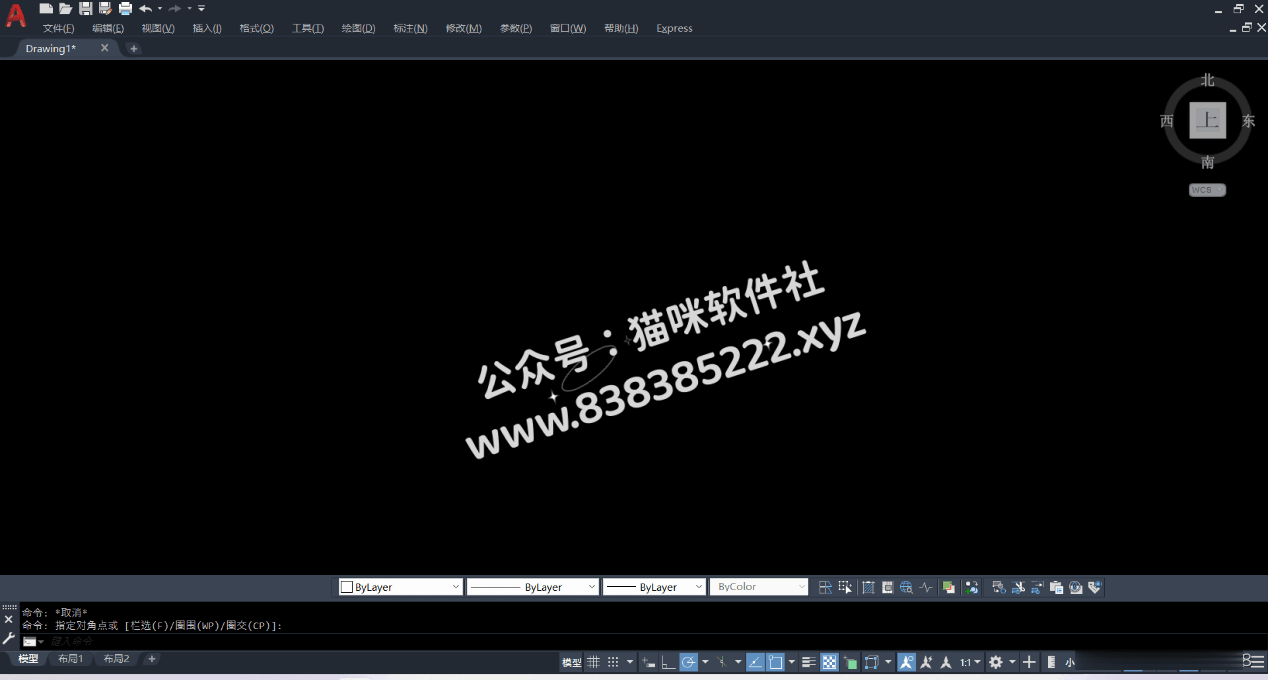The width and height of the screenshot is (1268, 680).
Task: Save the drawing with the floppy disk icon
Action: pos(85,8)
